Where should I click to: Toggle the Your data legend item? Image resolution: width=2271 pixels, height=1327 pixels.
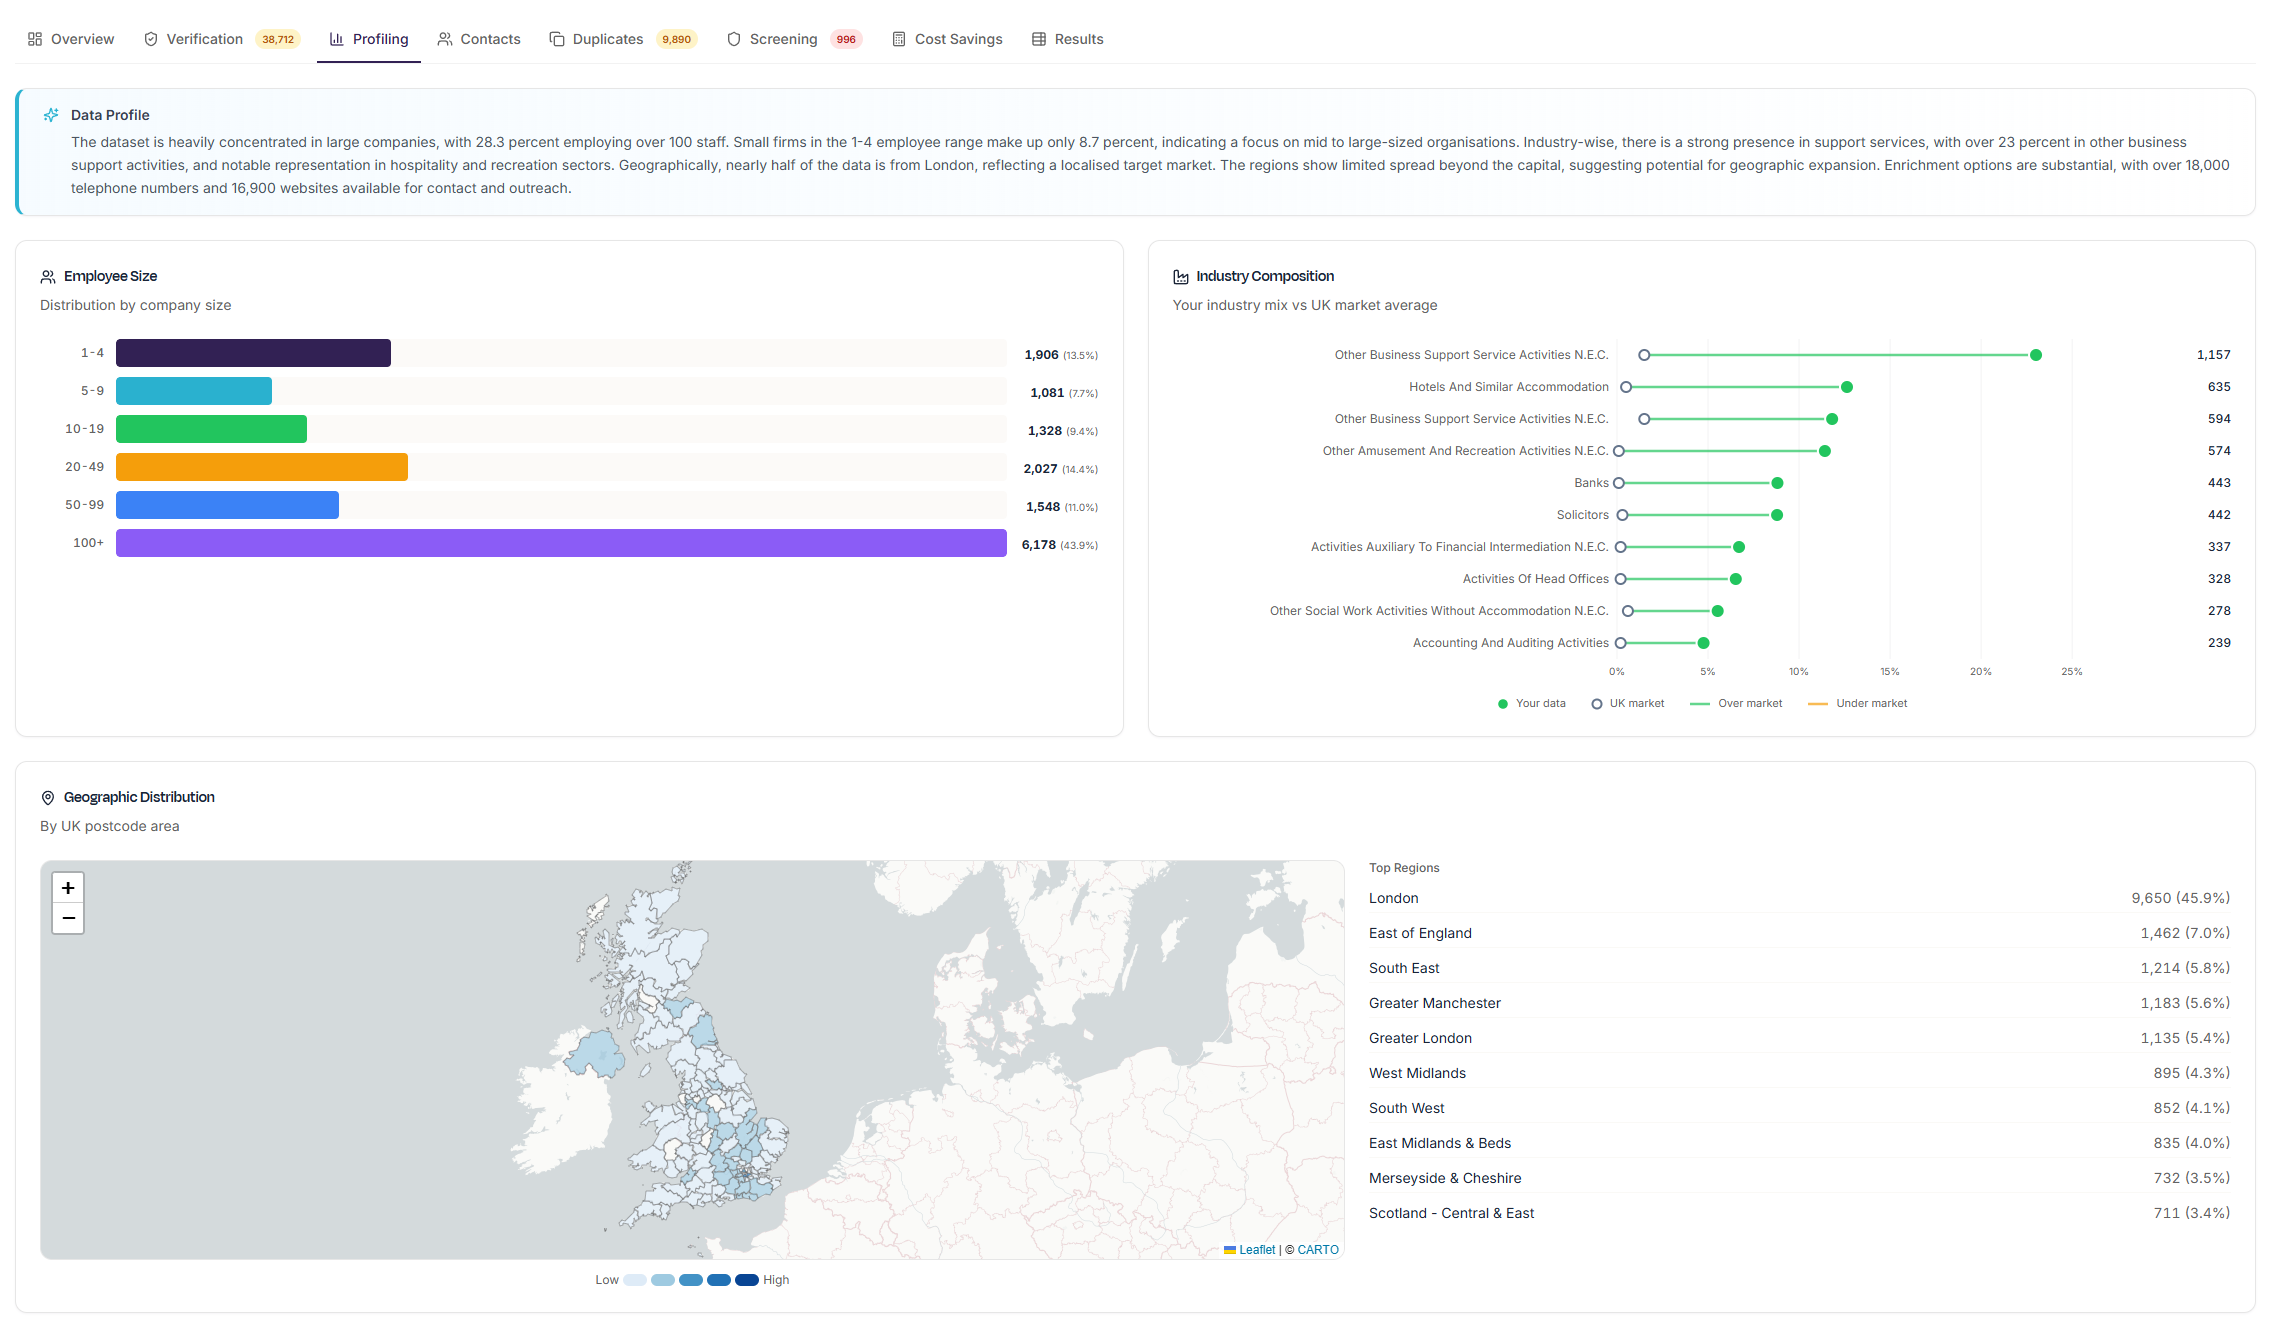[1532, 703]
